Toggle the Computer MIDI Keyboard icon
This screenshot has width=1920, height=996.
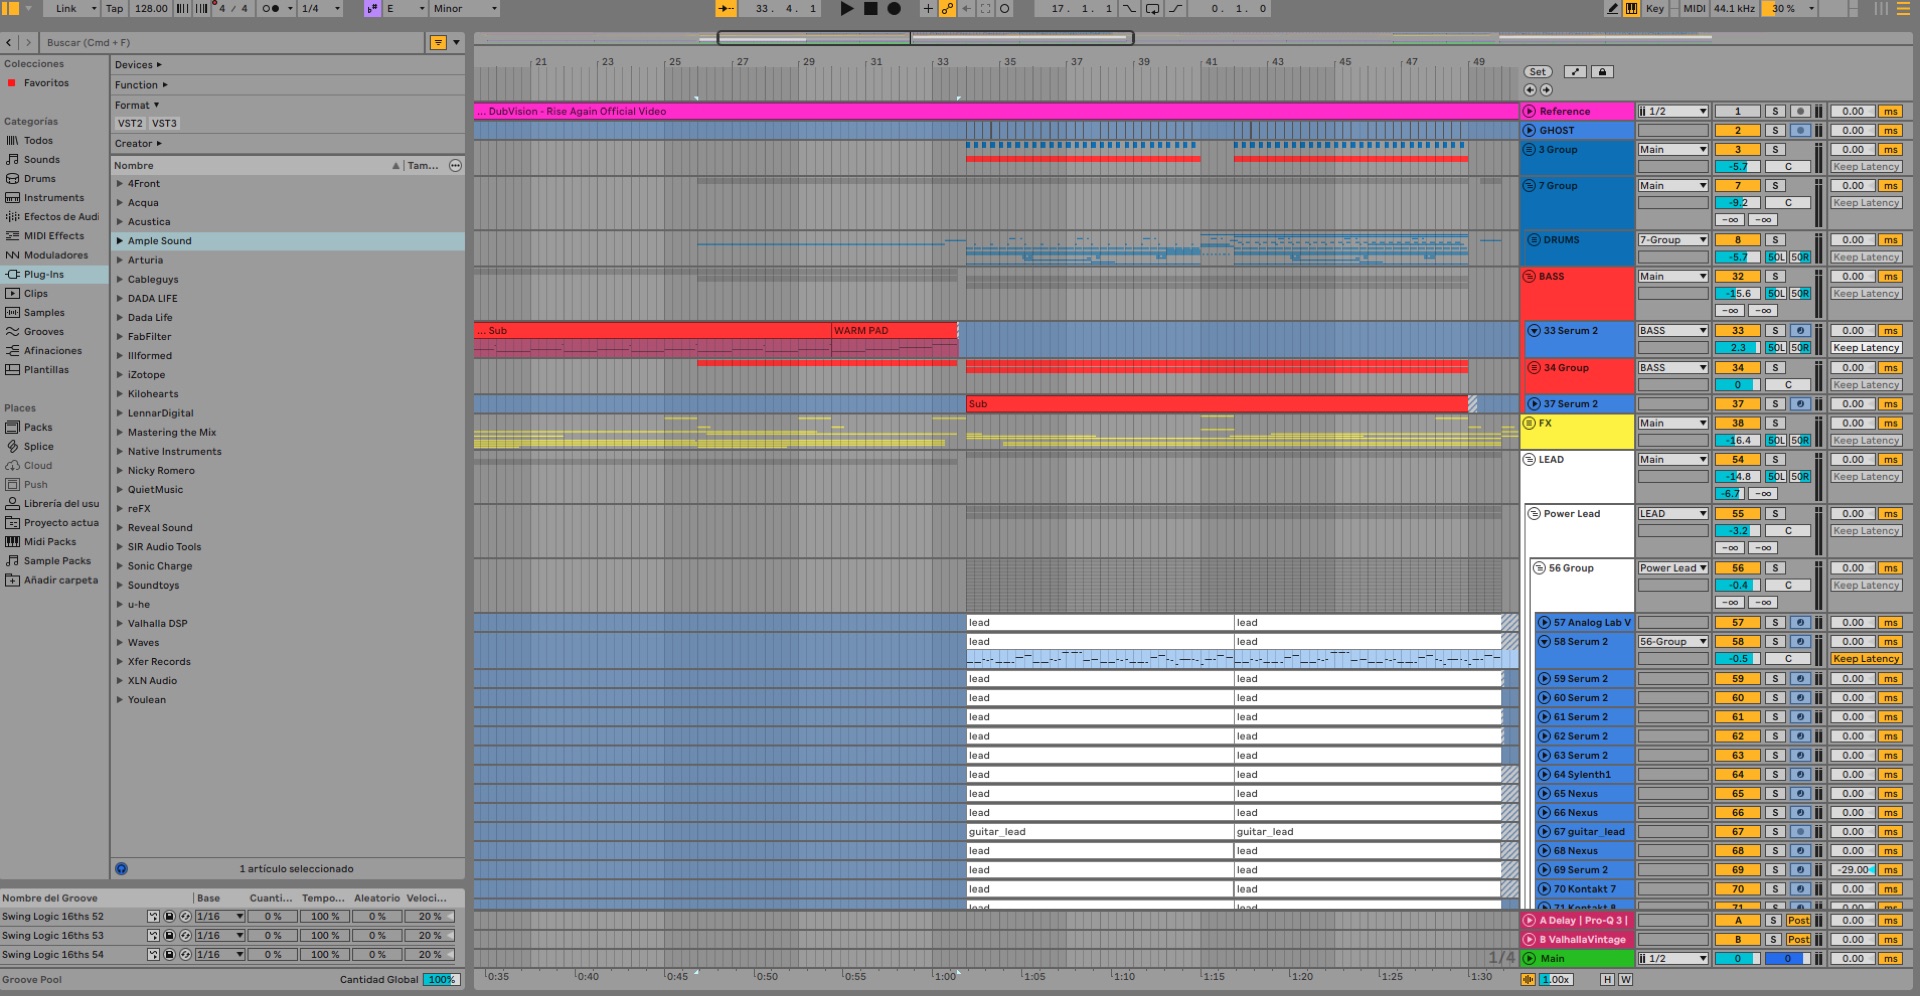(1631, 8)
